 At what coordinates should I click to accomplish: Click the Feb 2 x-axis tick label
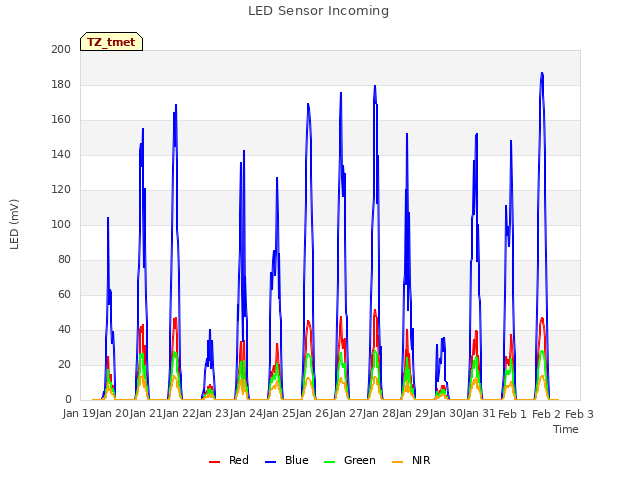(546, 414)
